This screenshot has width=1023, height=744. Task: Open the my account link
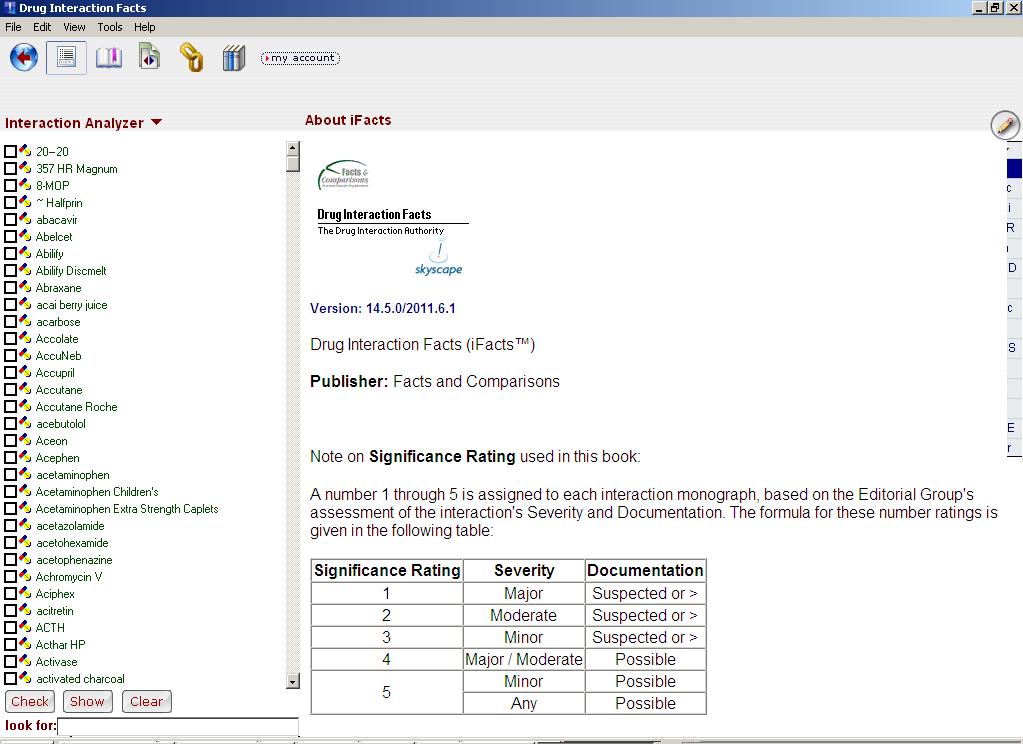click(300, 58)
